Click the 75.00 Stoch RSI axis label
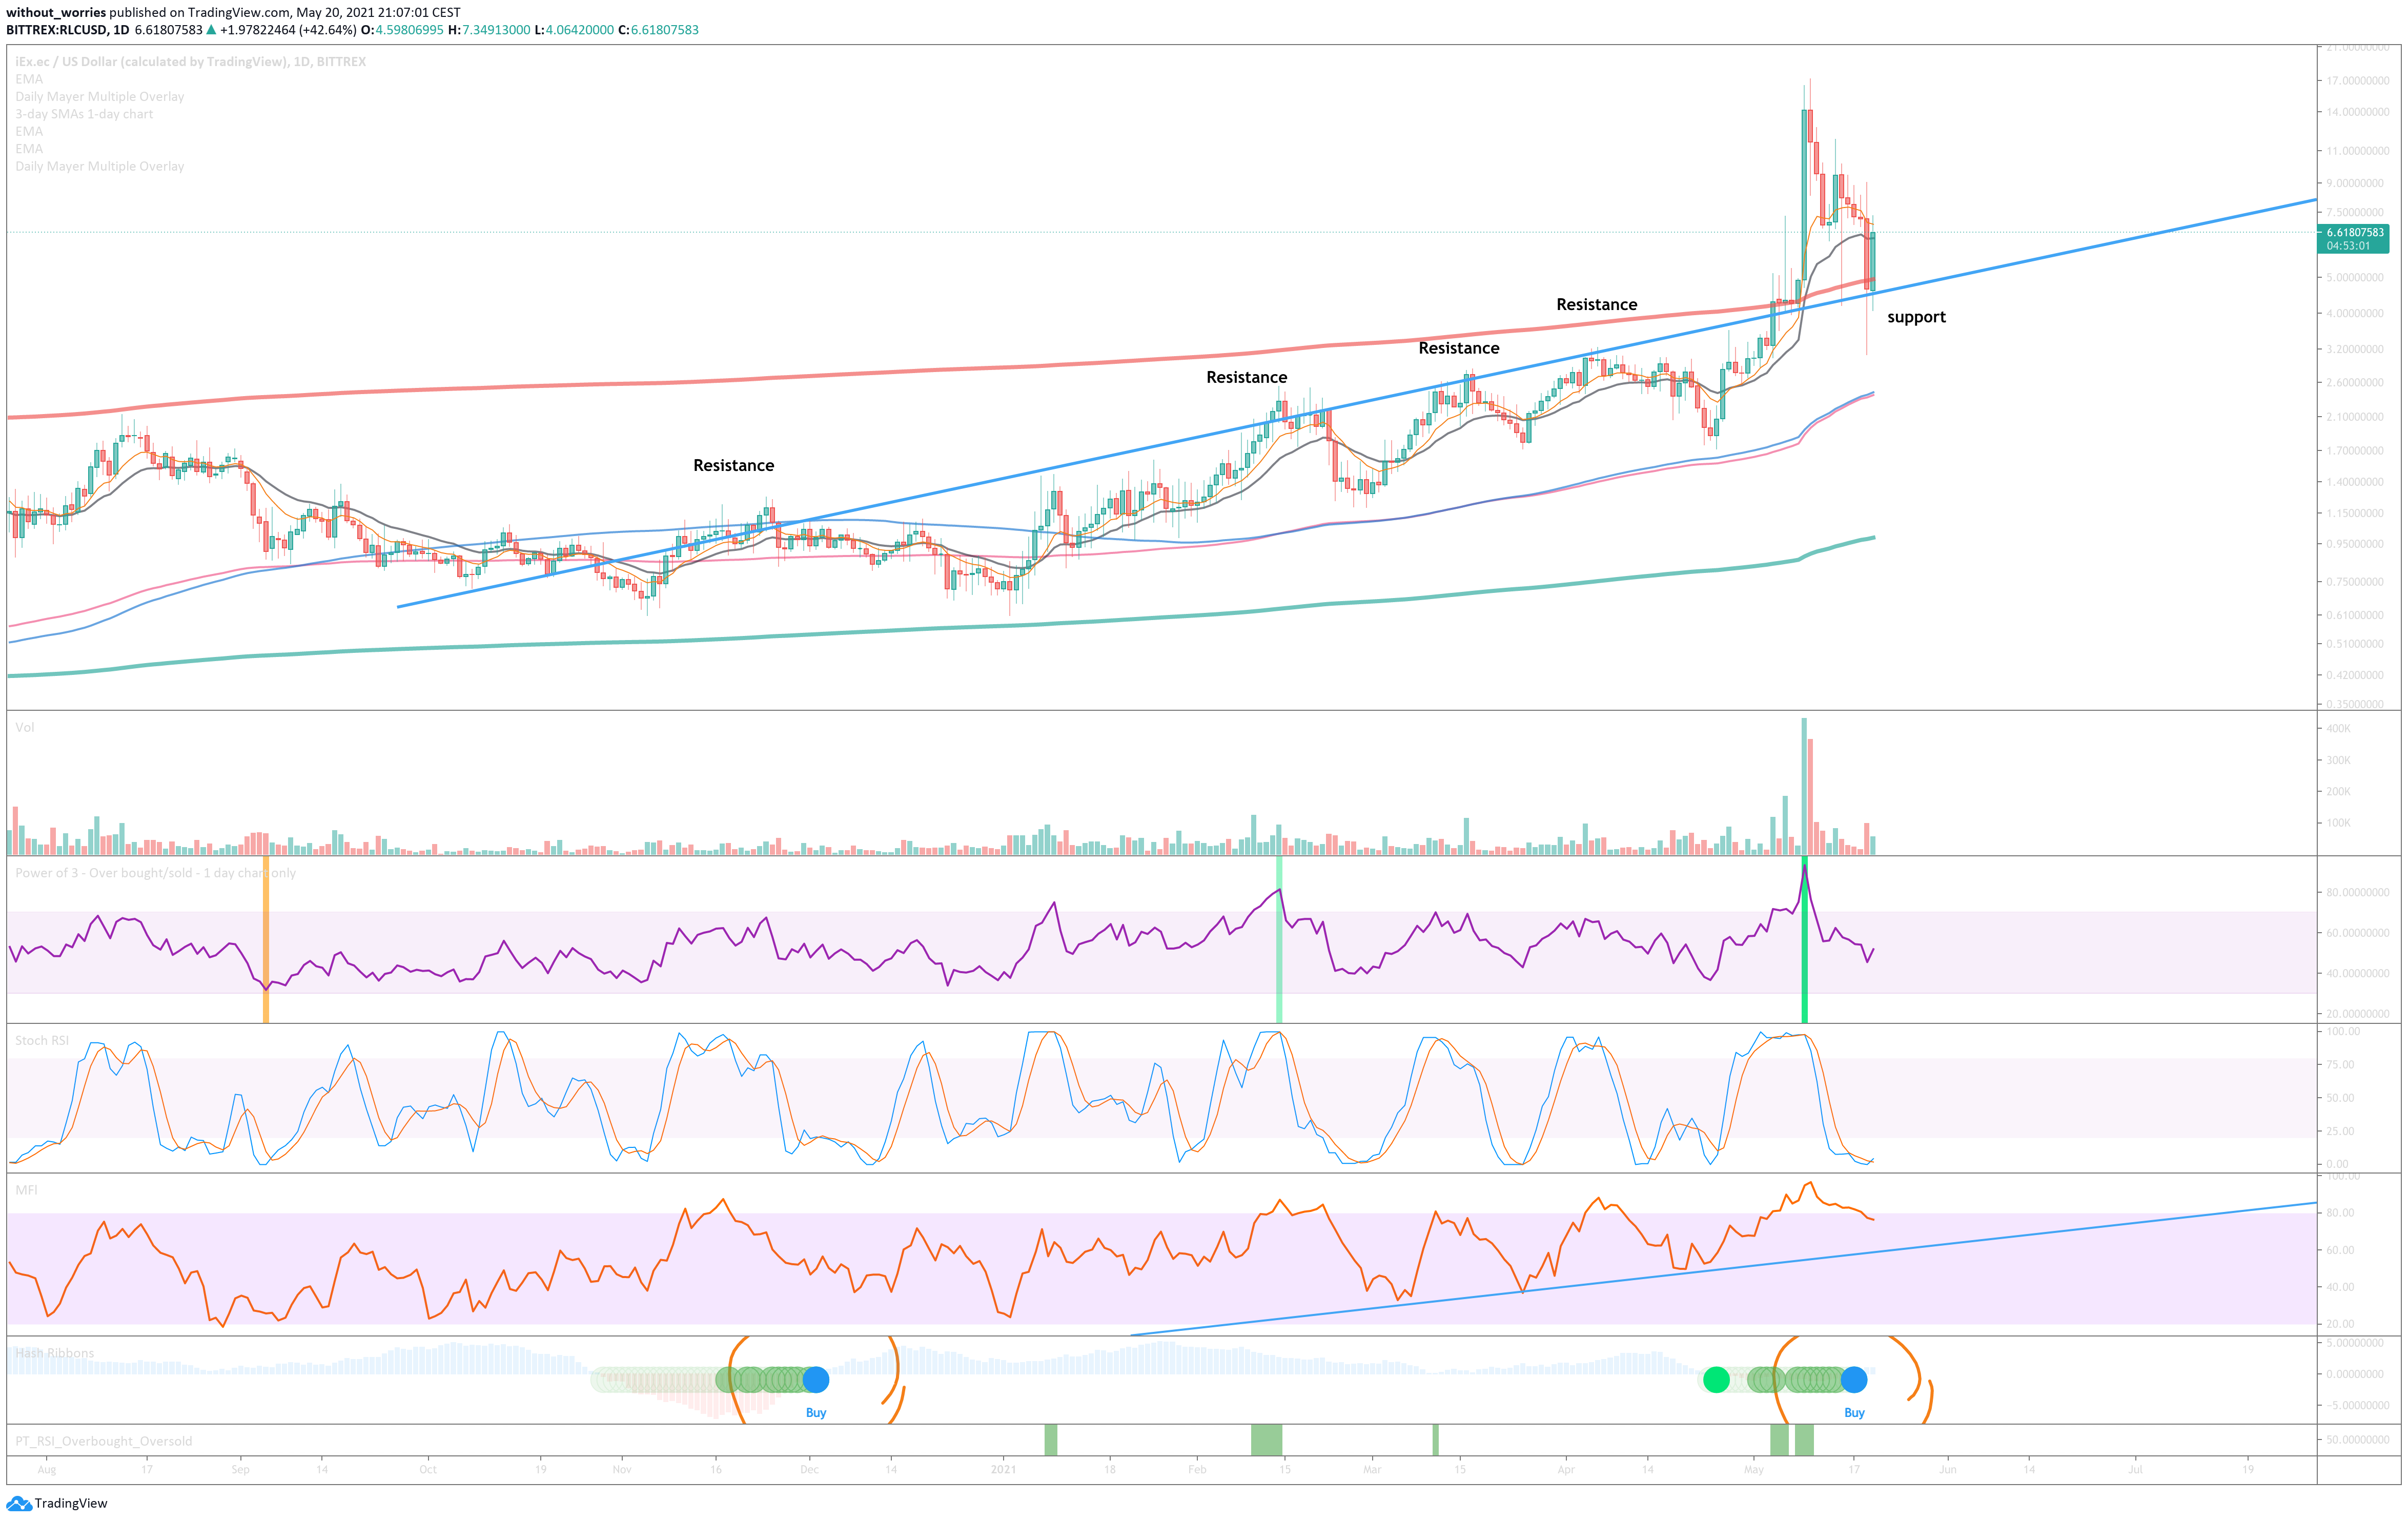Viewport: 2408px width, 1522px height. 2339,1064
